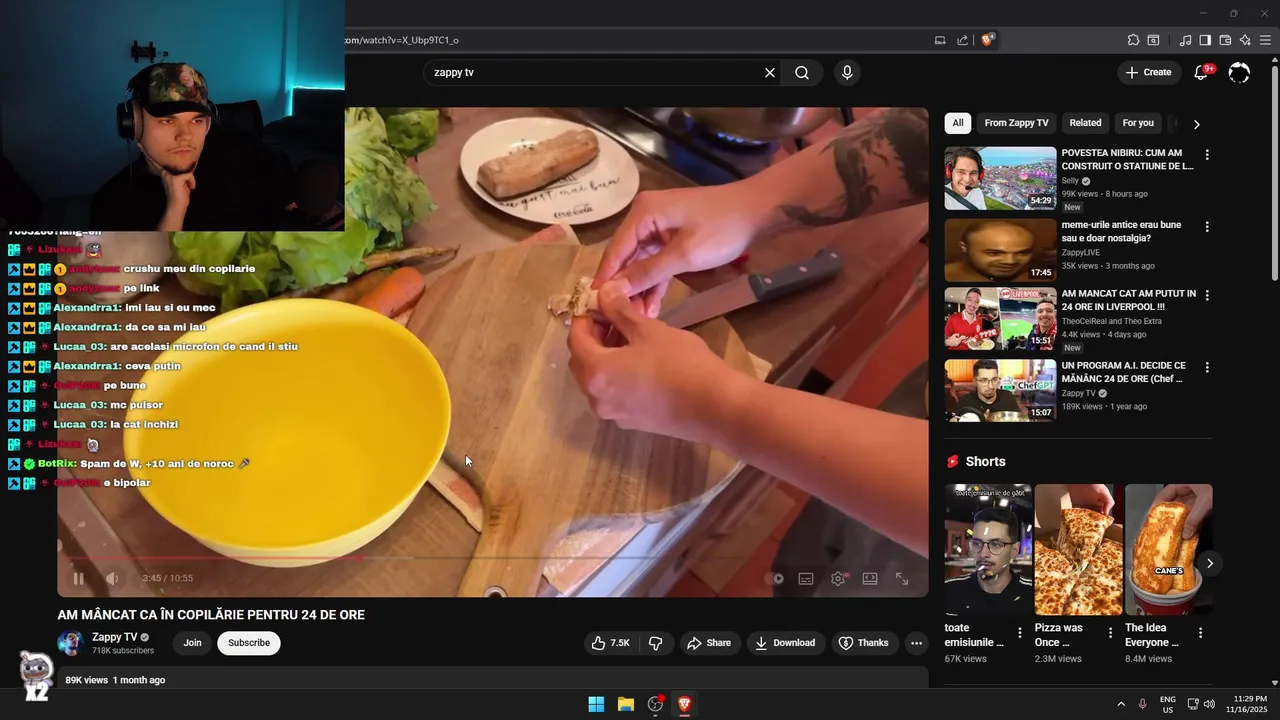
Task: Open the 'toate emisiunile' Short thumbnail
Action: tap(988, 549)
